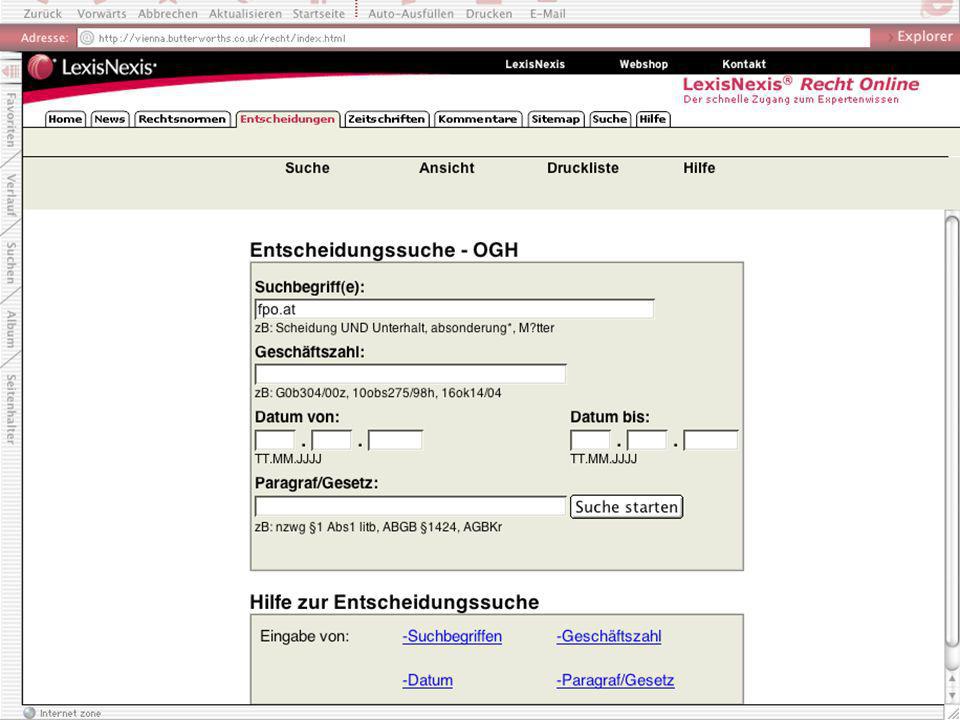This screenshot has width=960, height=720.
Task: Click the Geschäftszahl input field
Action: click(410, 374)
